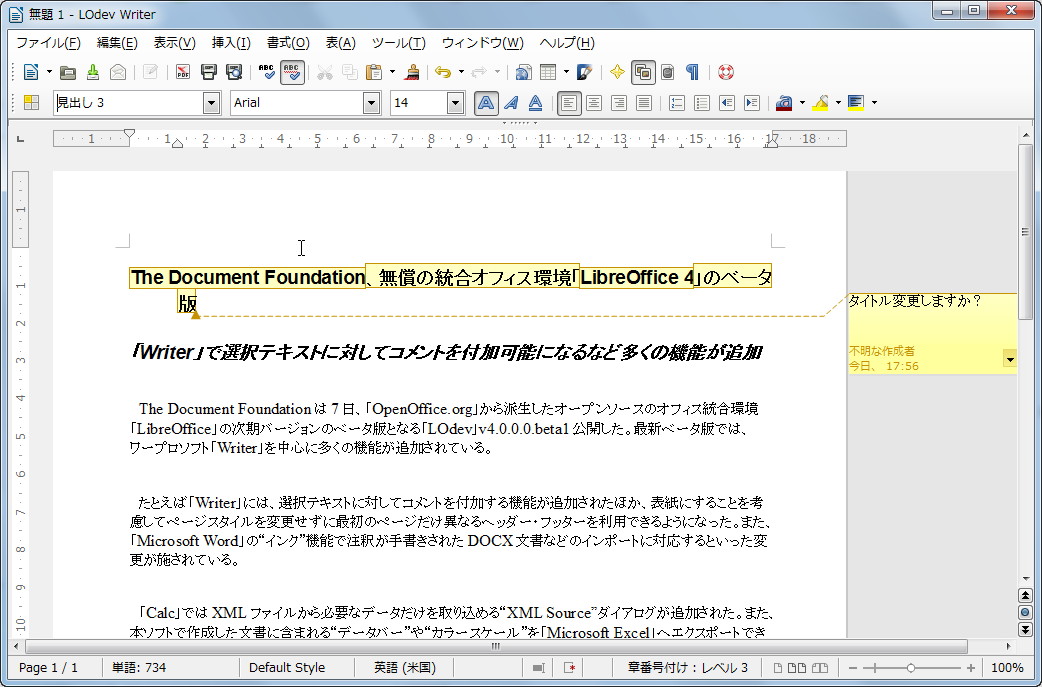Paste from the clipboard
Viewport: 1042px width, 687px height.
coord(374,72)
